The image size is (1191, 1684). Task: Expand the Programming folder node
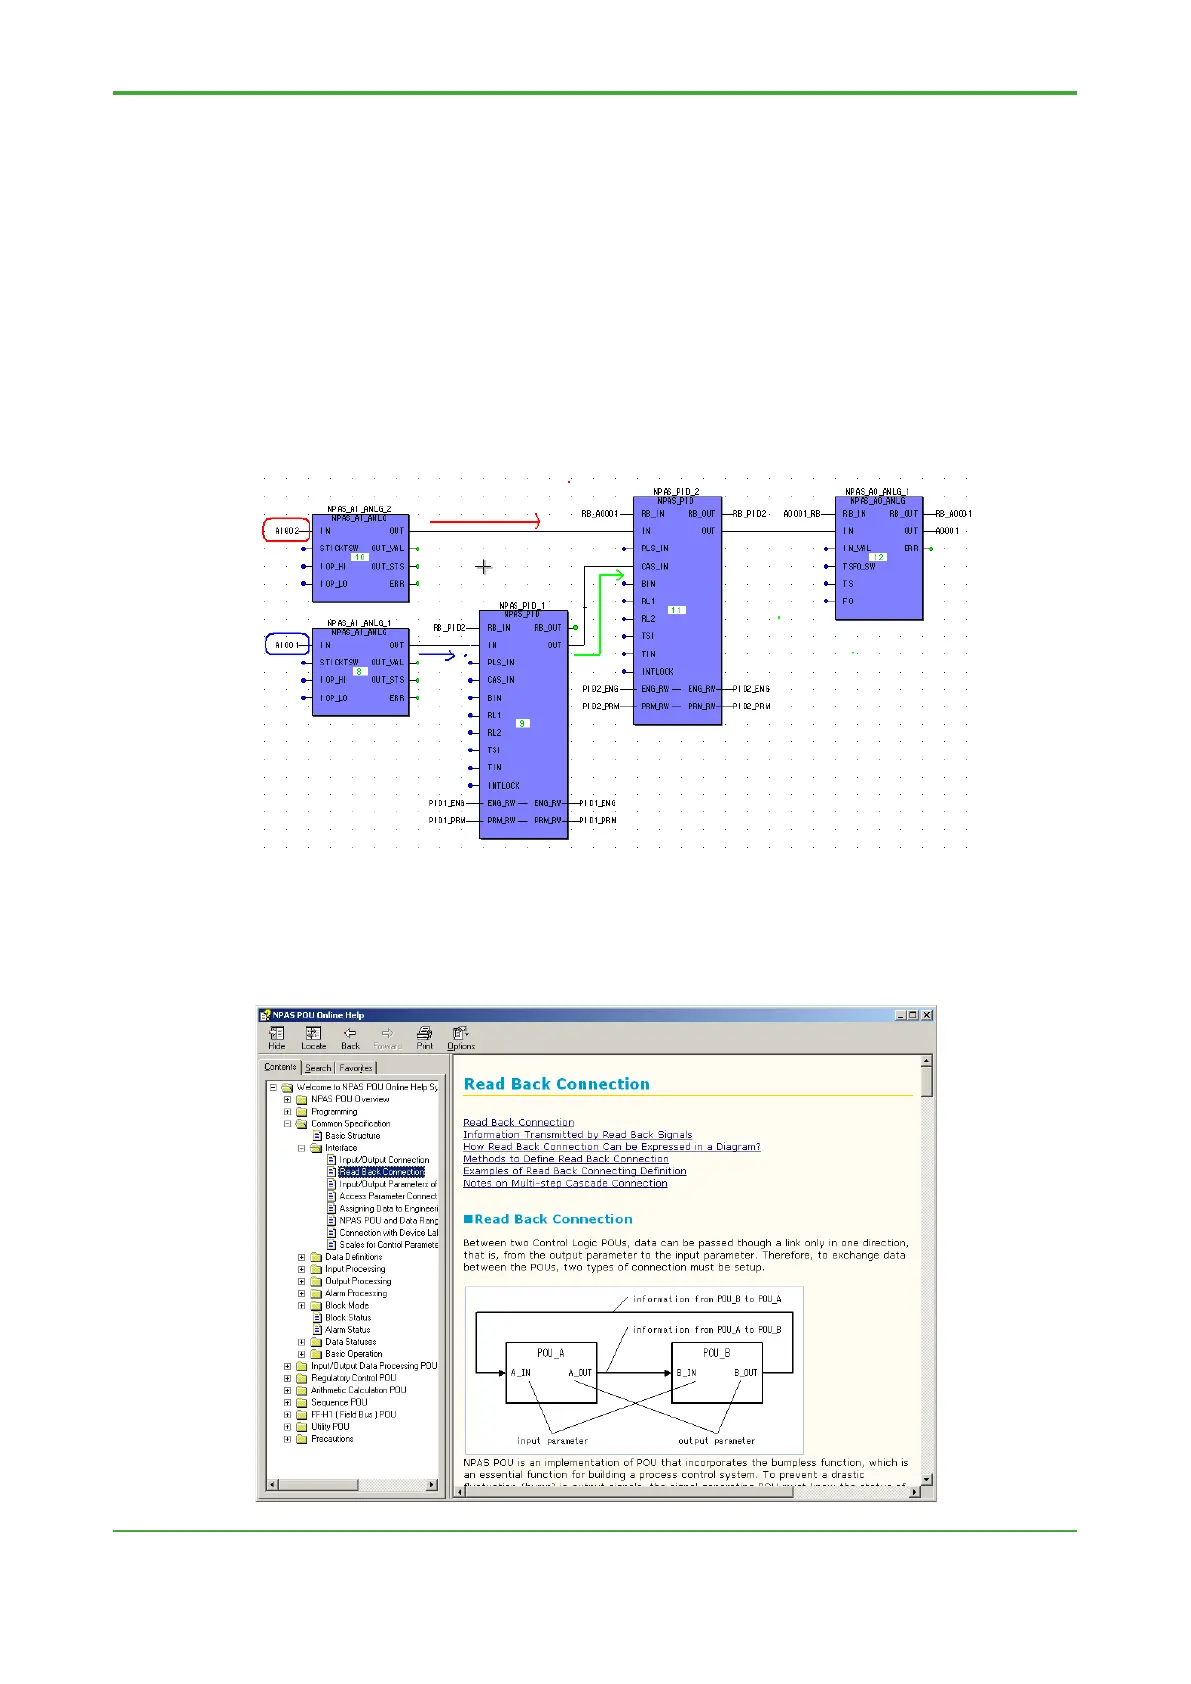(x=288, y=1111)
